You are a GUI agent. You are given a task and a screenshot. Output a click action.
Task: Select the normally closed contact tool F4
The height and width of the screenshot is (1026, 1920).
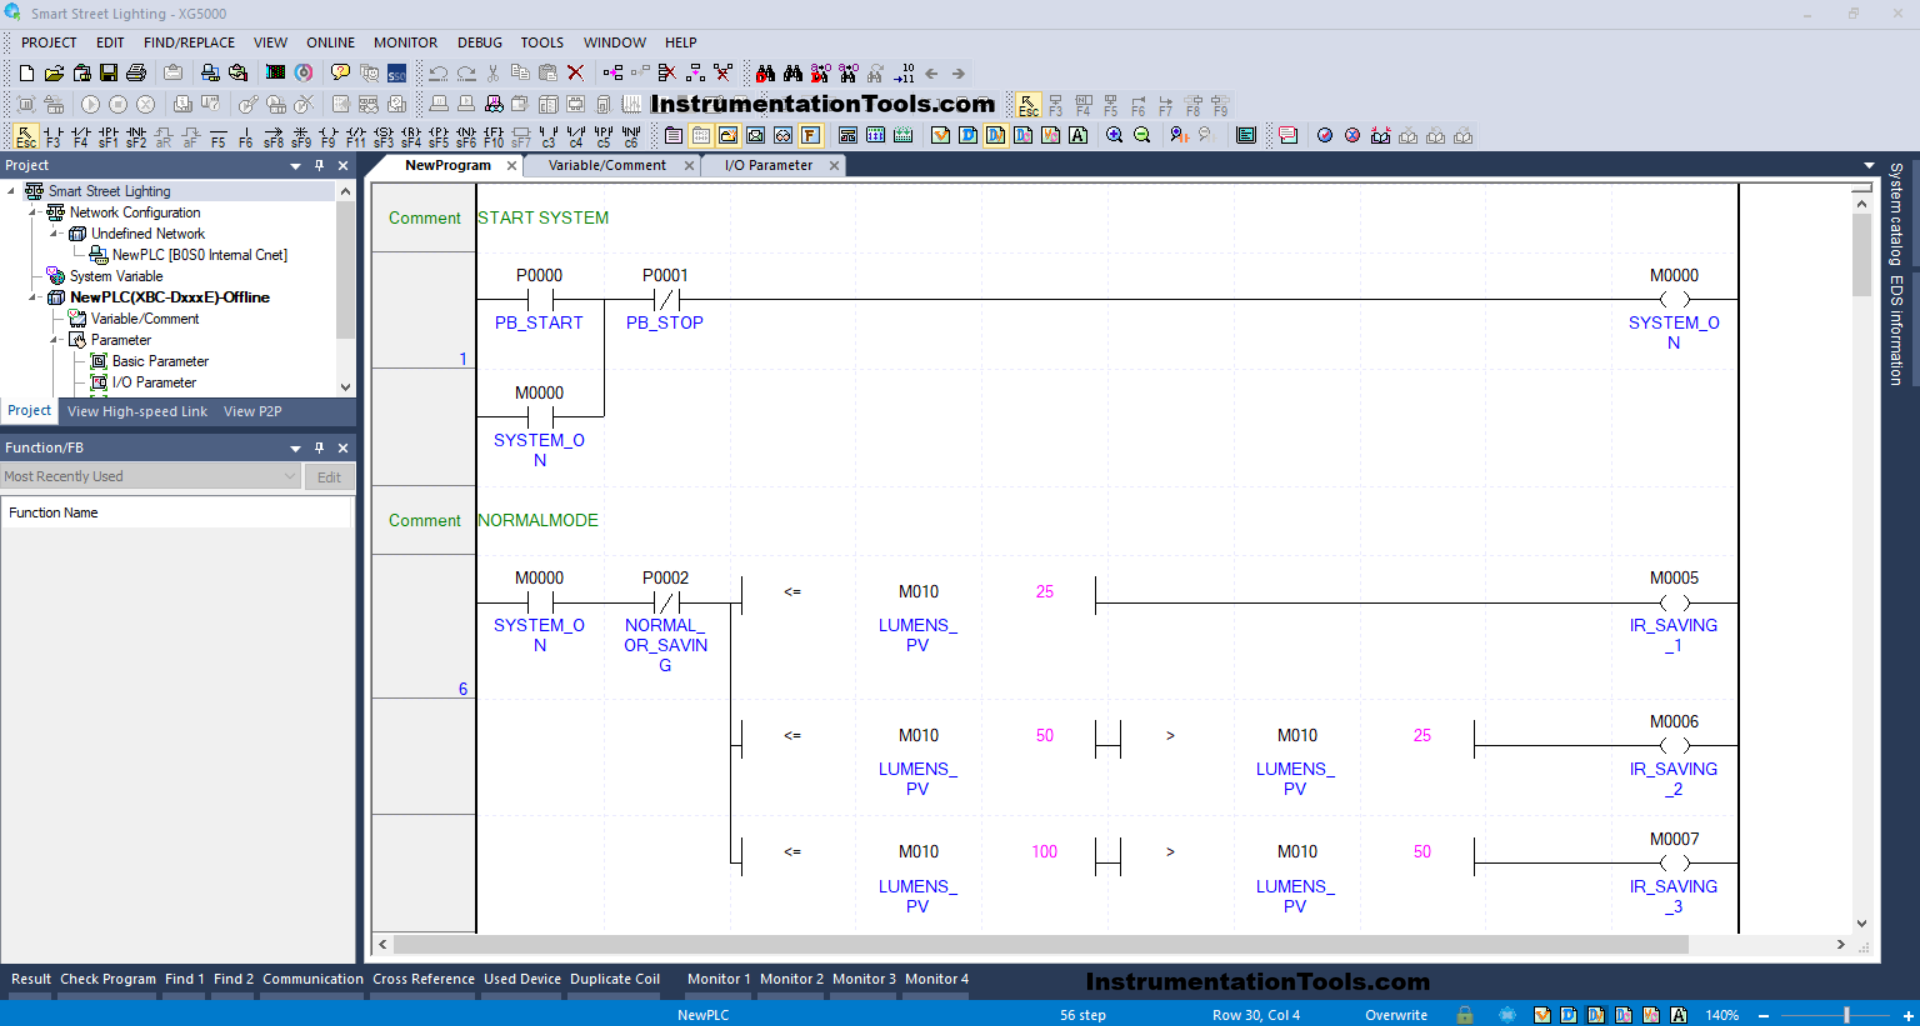[80, 135]
